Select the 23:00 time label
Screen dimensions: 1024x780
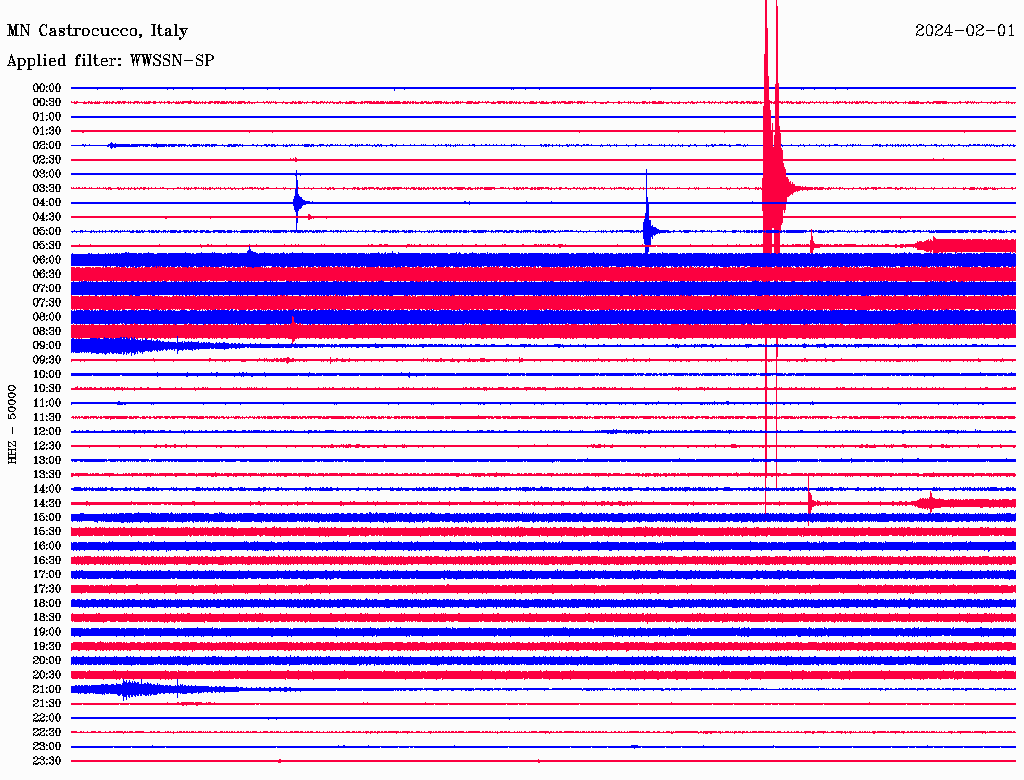tap(47, 747)
